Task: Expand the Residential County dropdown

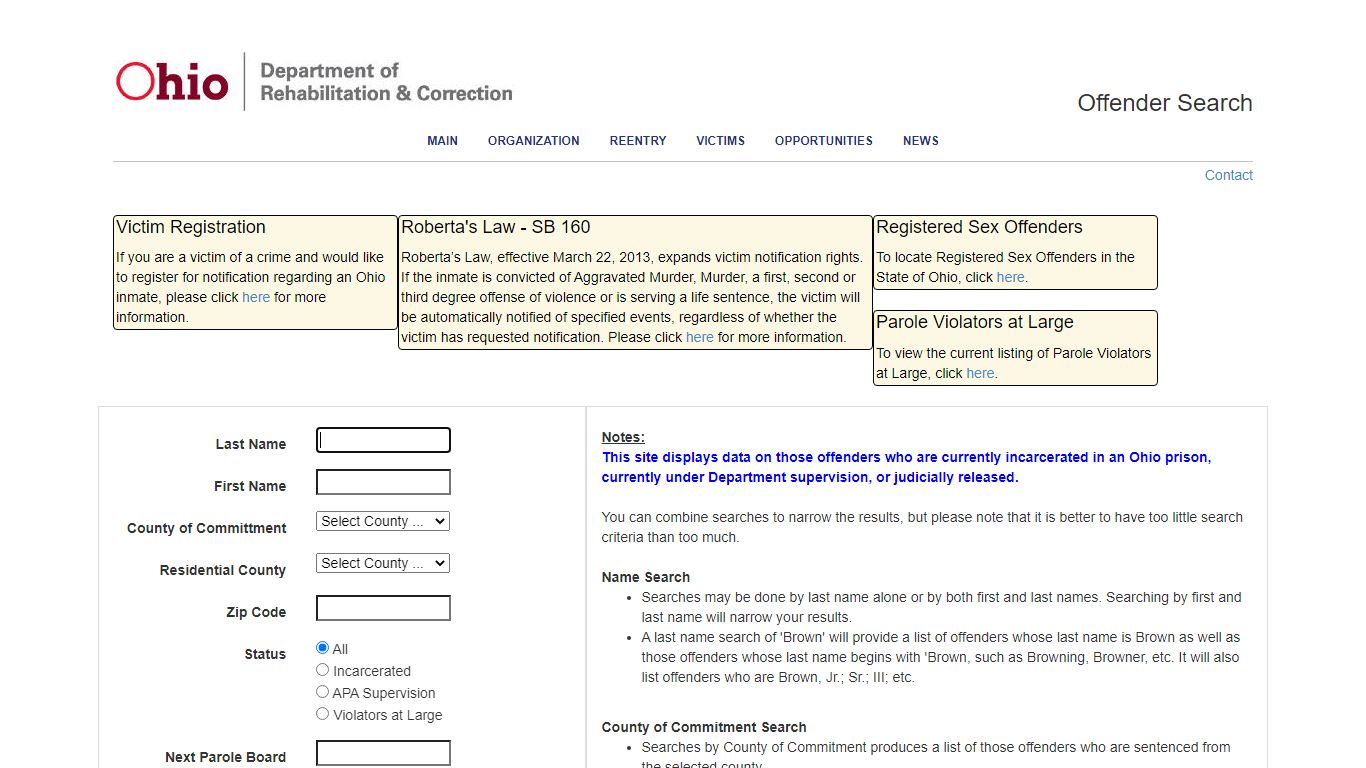Action: pos(383,563)
